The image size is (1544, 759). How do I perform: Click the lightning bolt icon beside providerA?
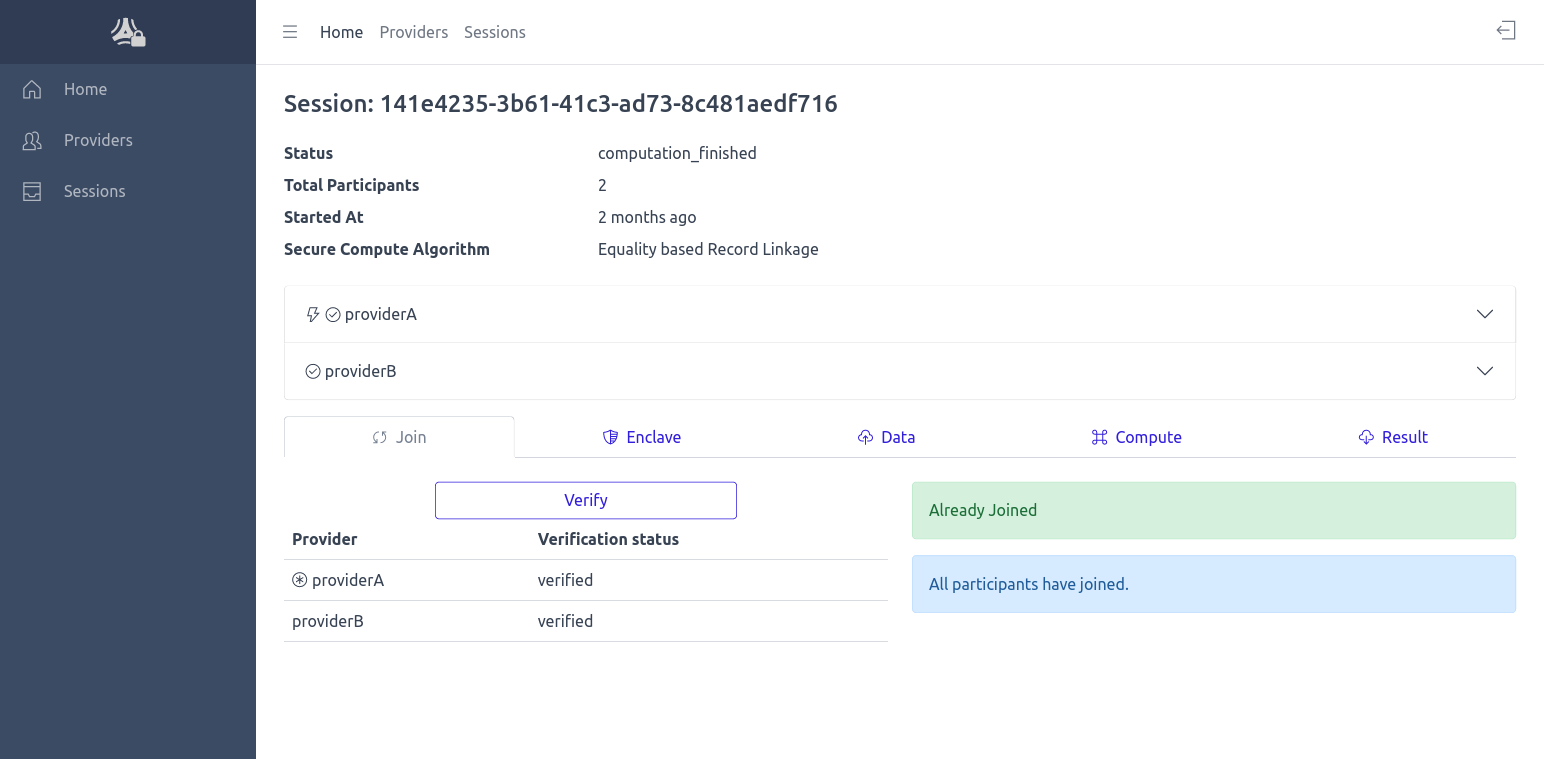313,313
